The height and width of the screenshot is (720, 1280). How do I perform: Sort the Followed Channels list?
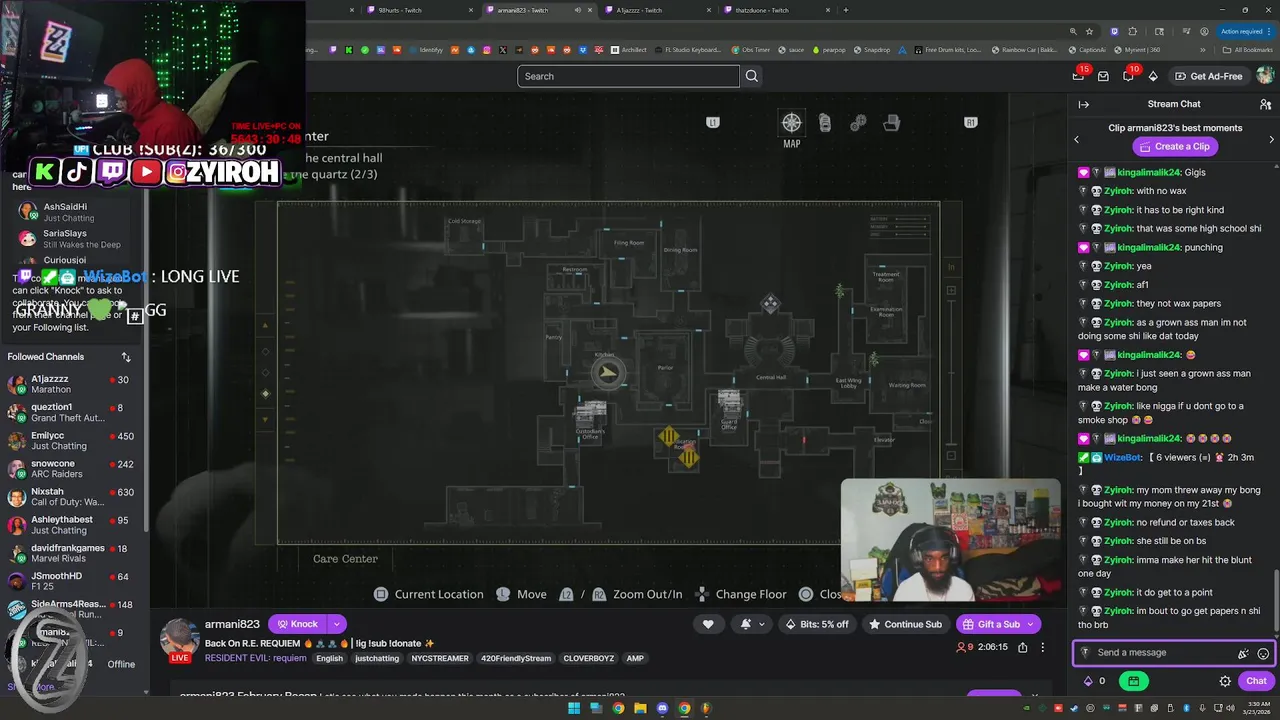(x=126, y=357)
